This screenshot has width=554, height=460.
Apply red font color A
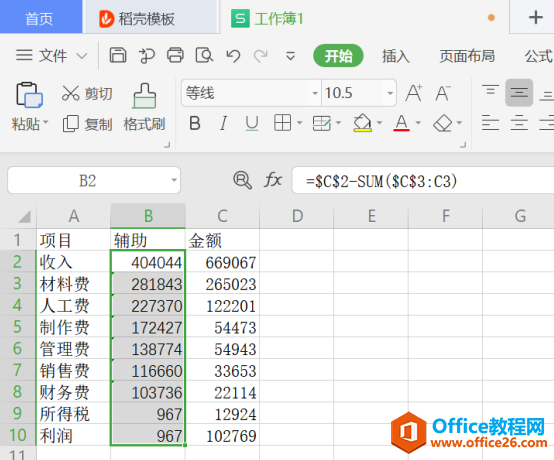click(x=401, y=123)
